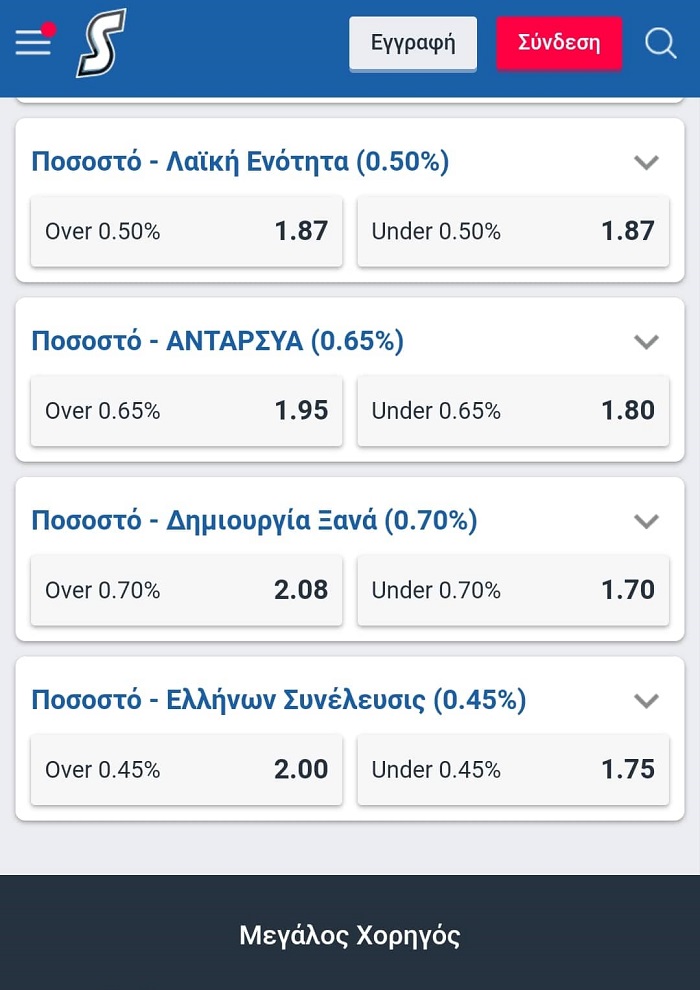
Task: Tap the Stoiximan S logo
Action: pyautogui.click(x=101, y=43)
